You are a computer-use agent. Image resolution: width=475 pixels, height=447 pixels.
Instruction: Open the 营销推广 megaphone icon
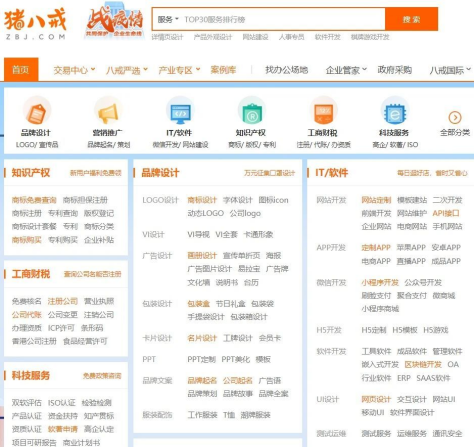tap(108, 110)
